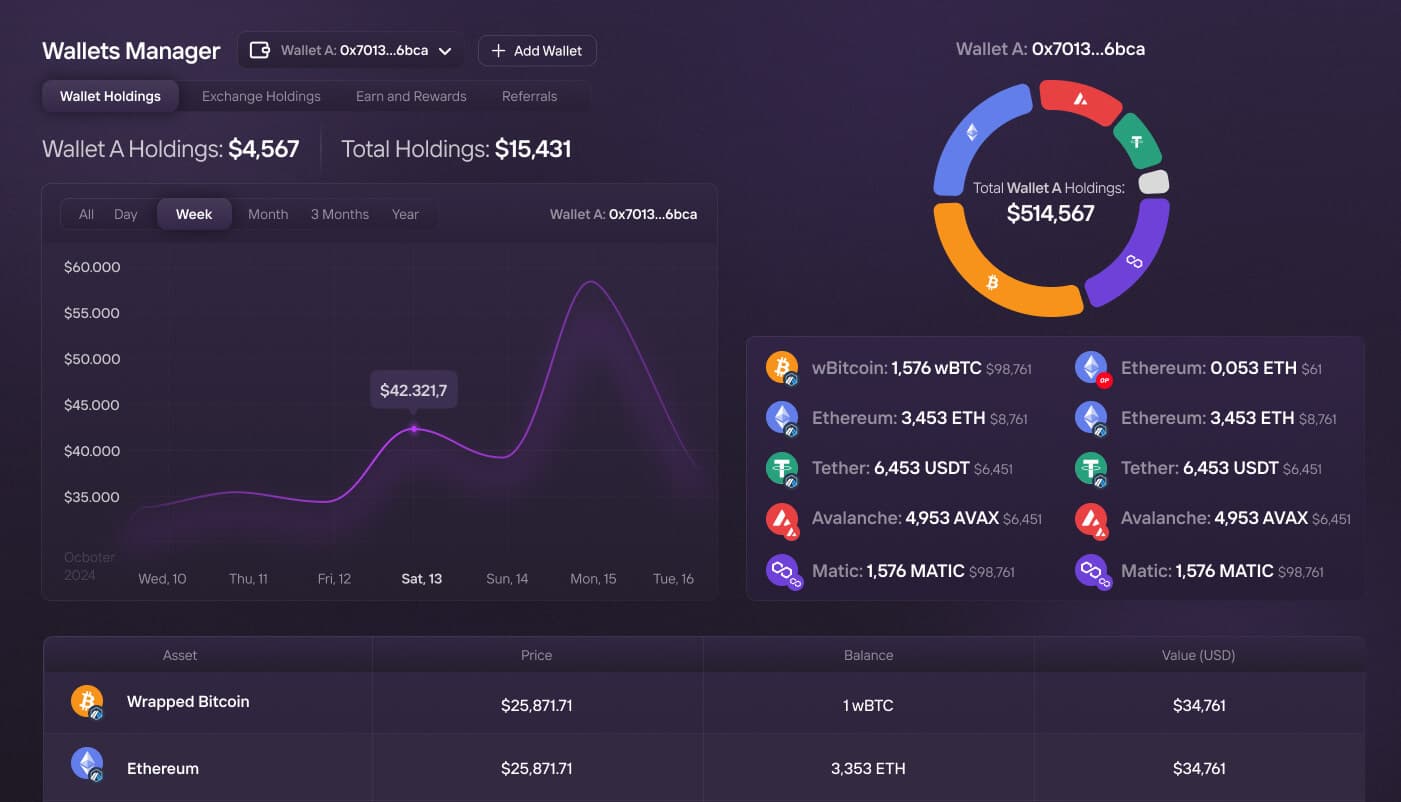Select the Wallet Holdings tab
This screenshot has height=802, width=1401.
pyautogui.click(x=110, y=96)
